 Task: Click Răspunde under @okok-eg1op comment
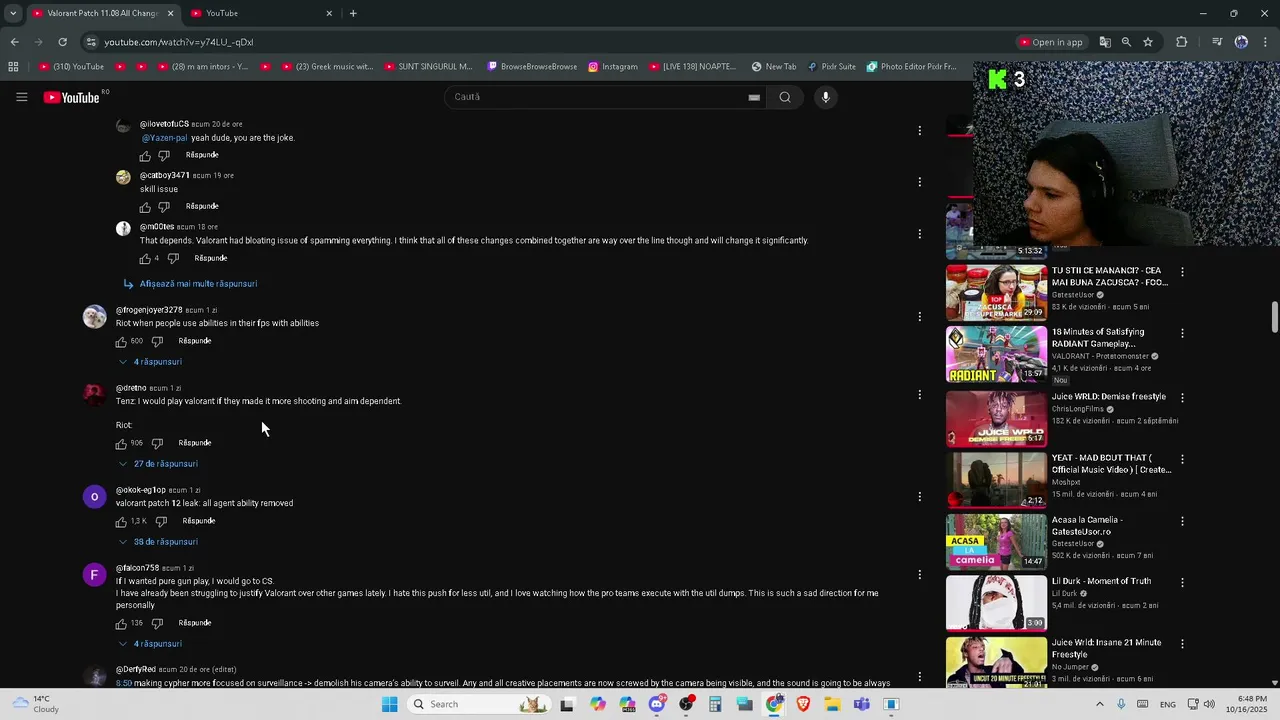pyautogui.click(x=199, y=521)
